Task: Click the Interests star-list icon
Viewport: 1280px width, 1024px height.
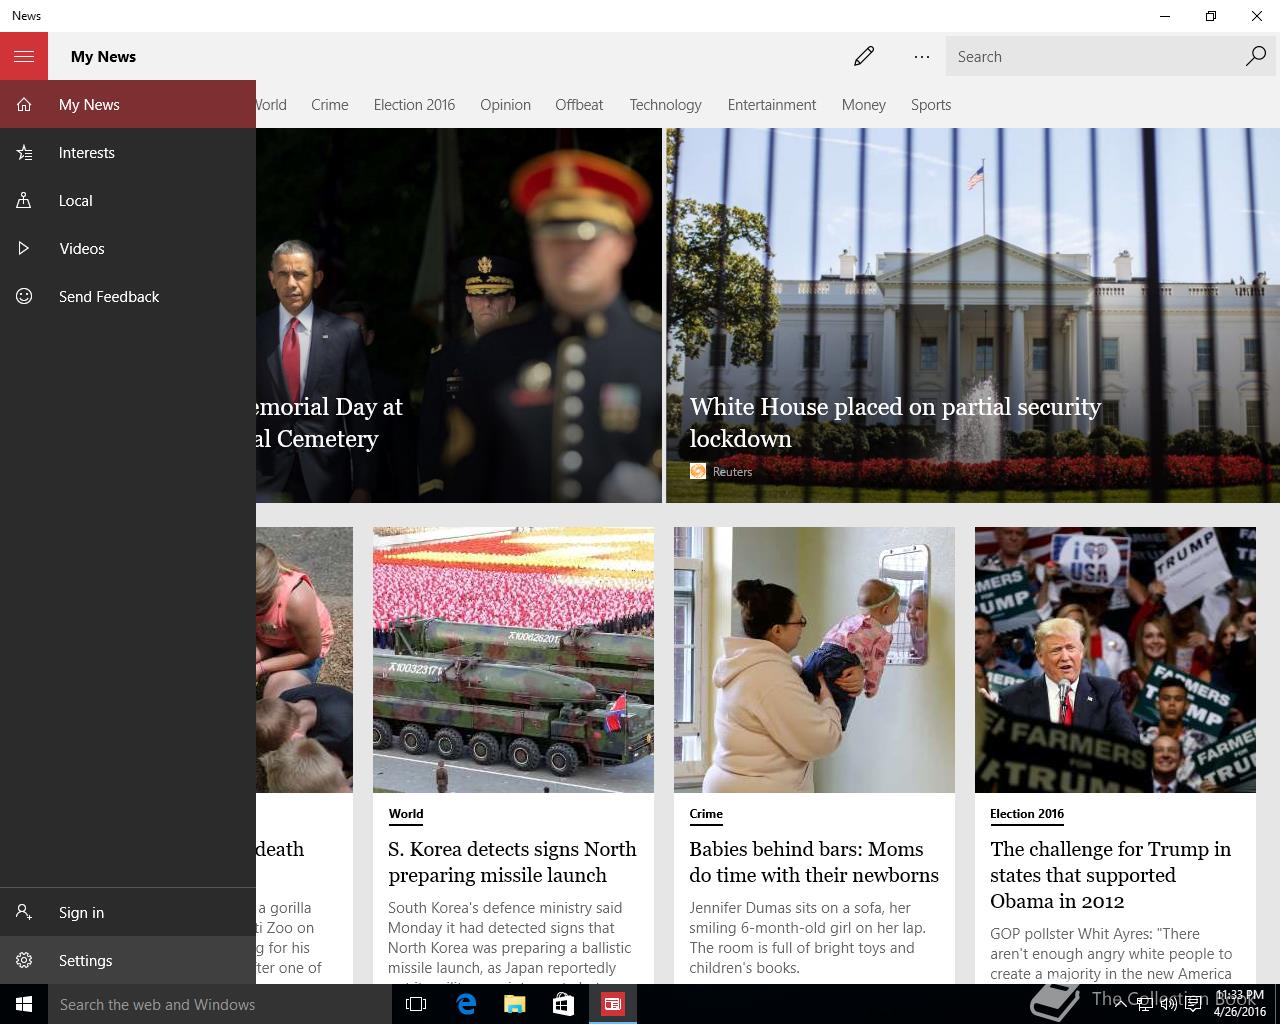Action: point(24,152)
